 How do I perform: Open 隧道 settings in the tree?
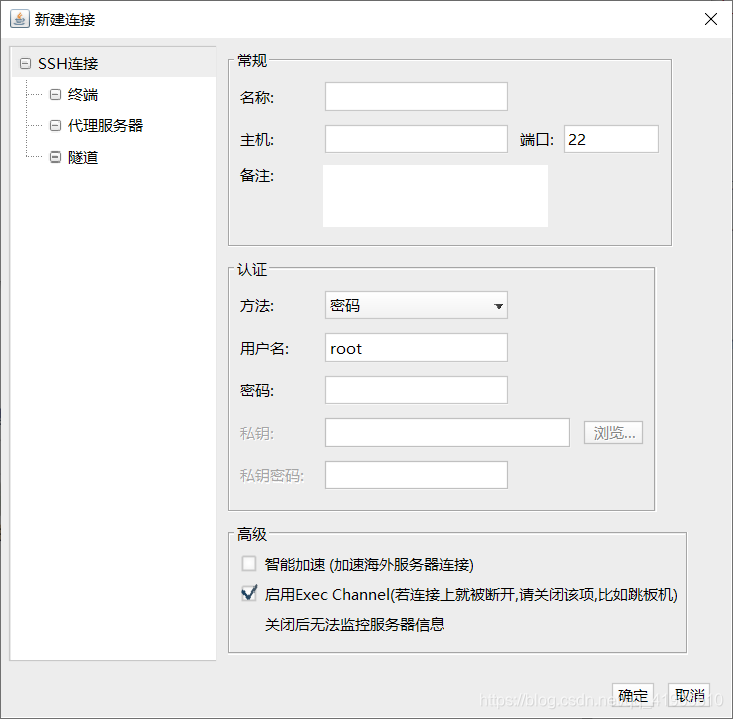[83, 157]
